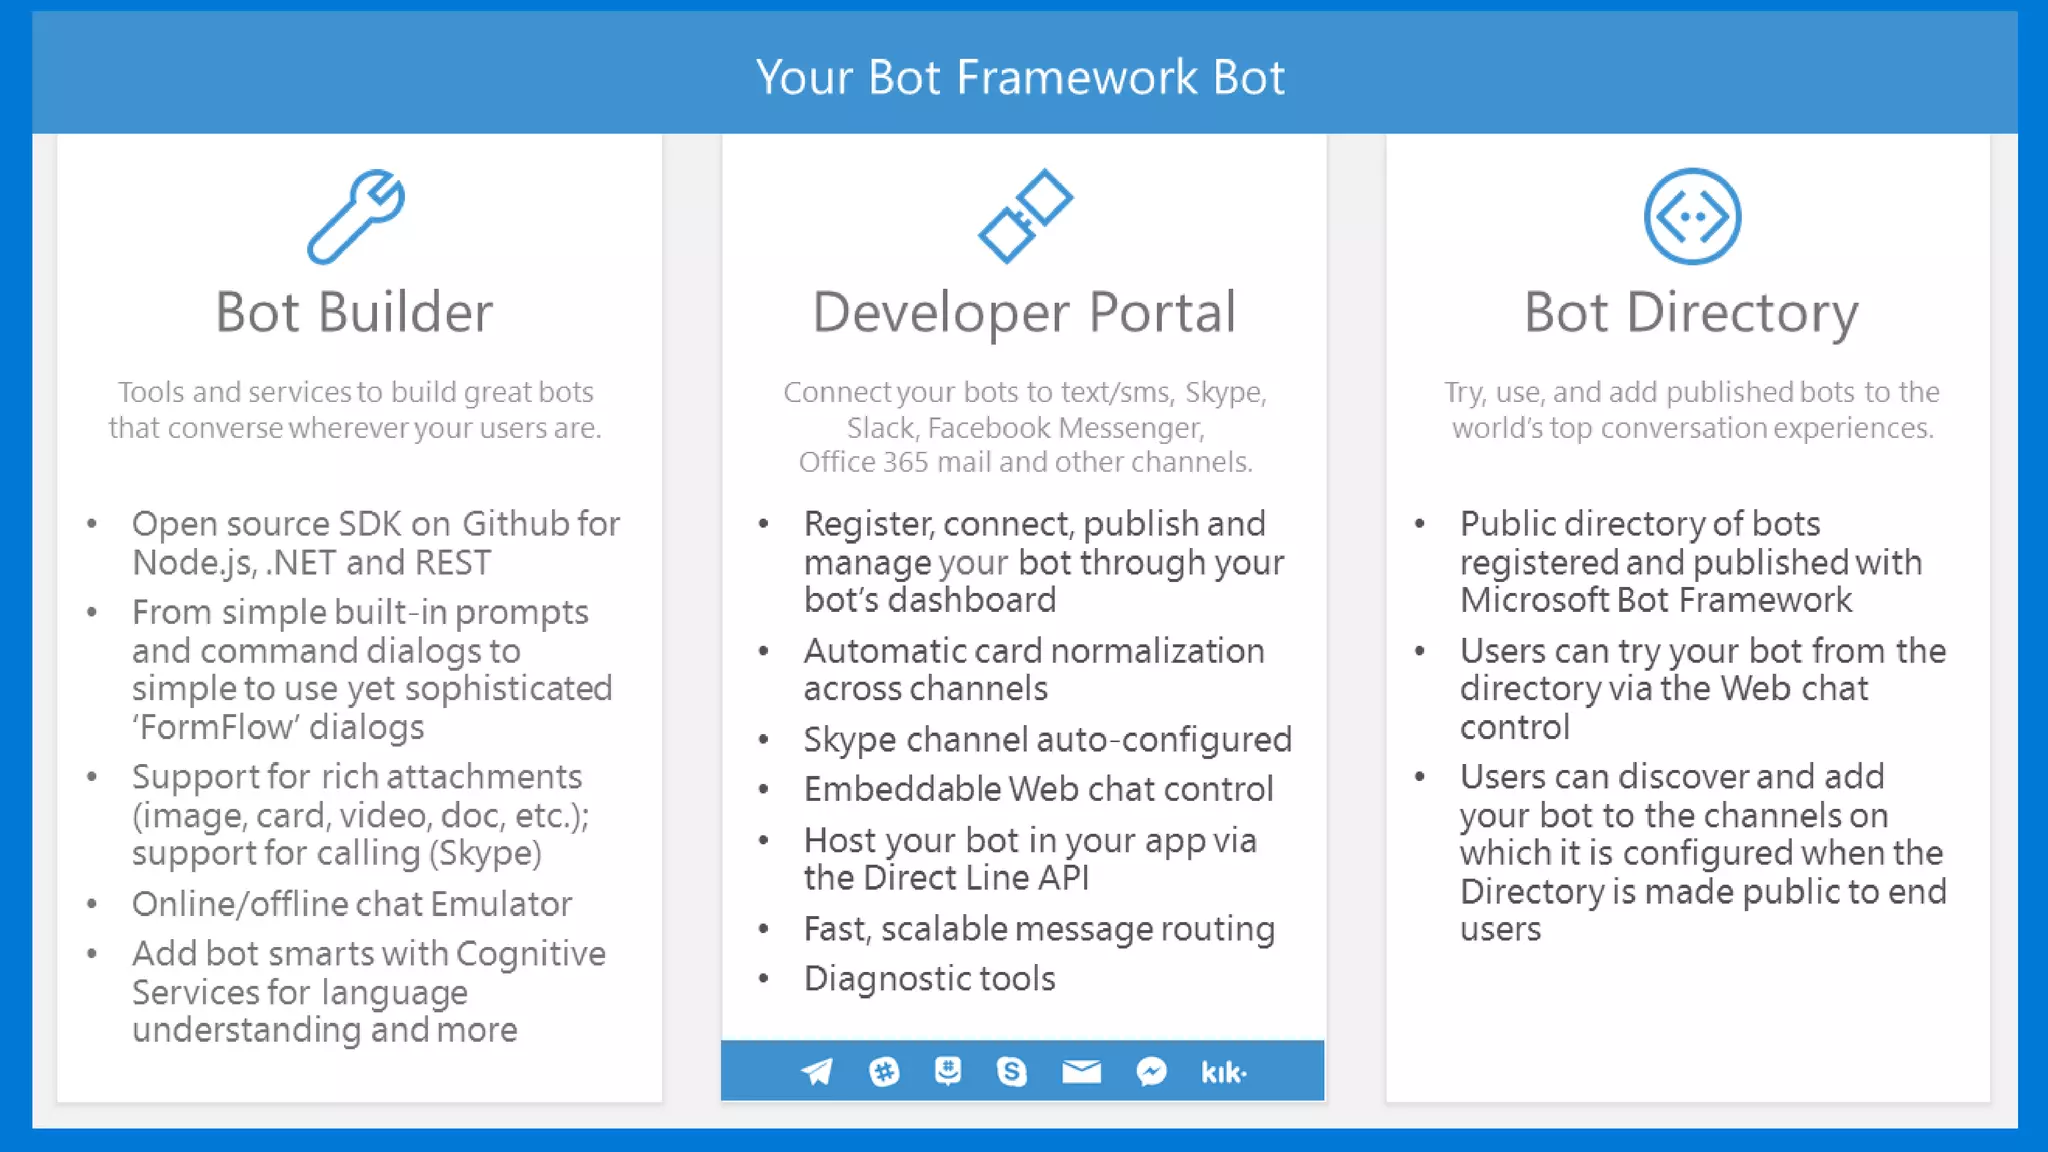Click the Skype channel icon
The height and width of the screenshot is (1152, 2048).
tap(1012, 1072)
